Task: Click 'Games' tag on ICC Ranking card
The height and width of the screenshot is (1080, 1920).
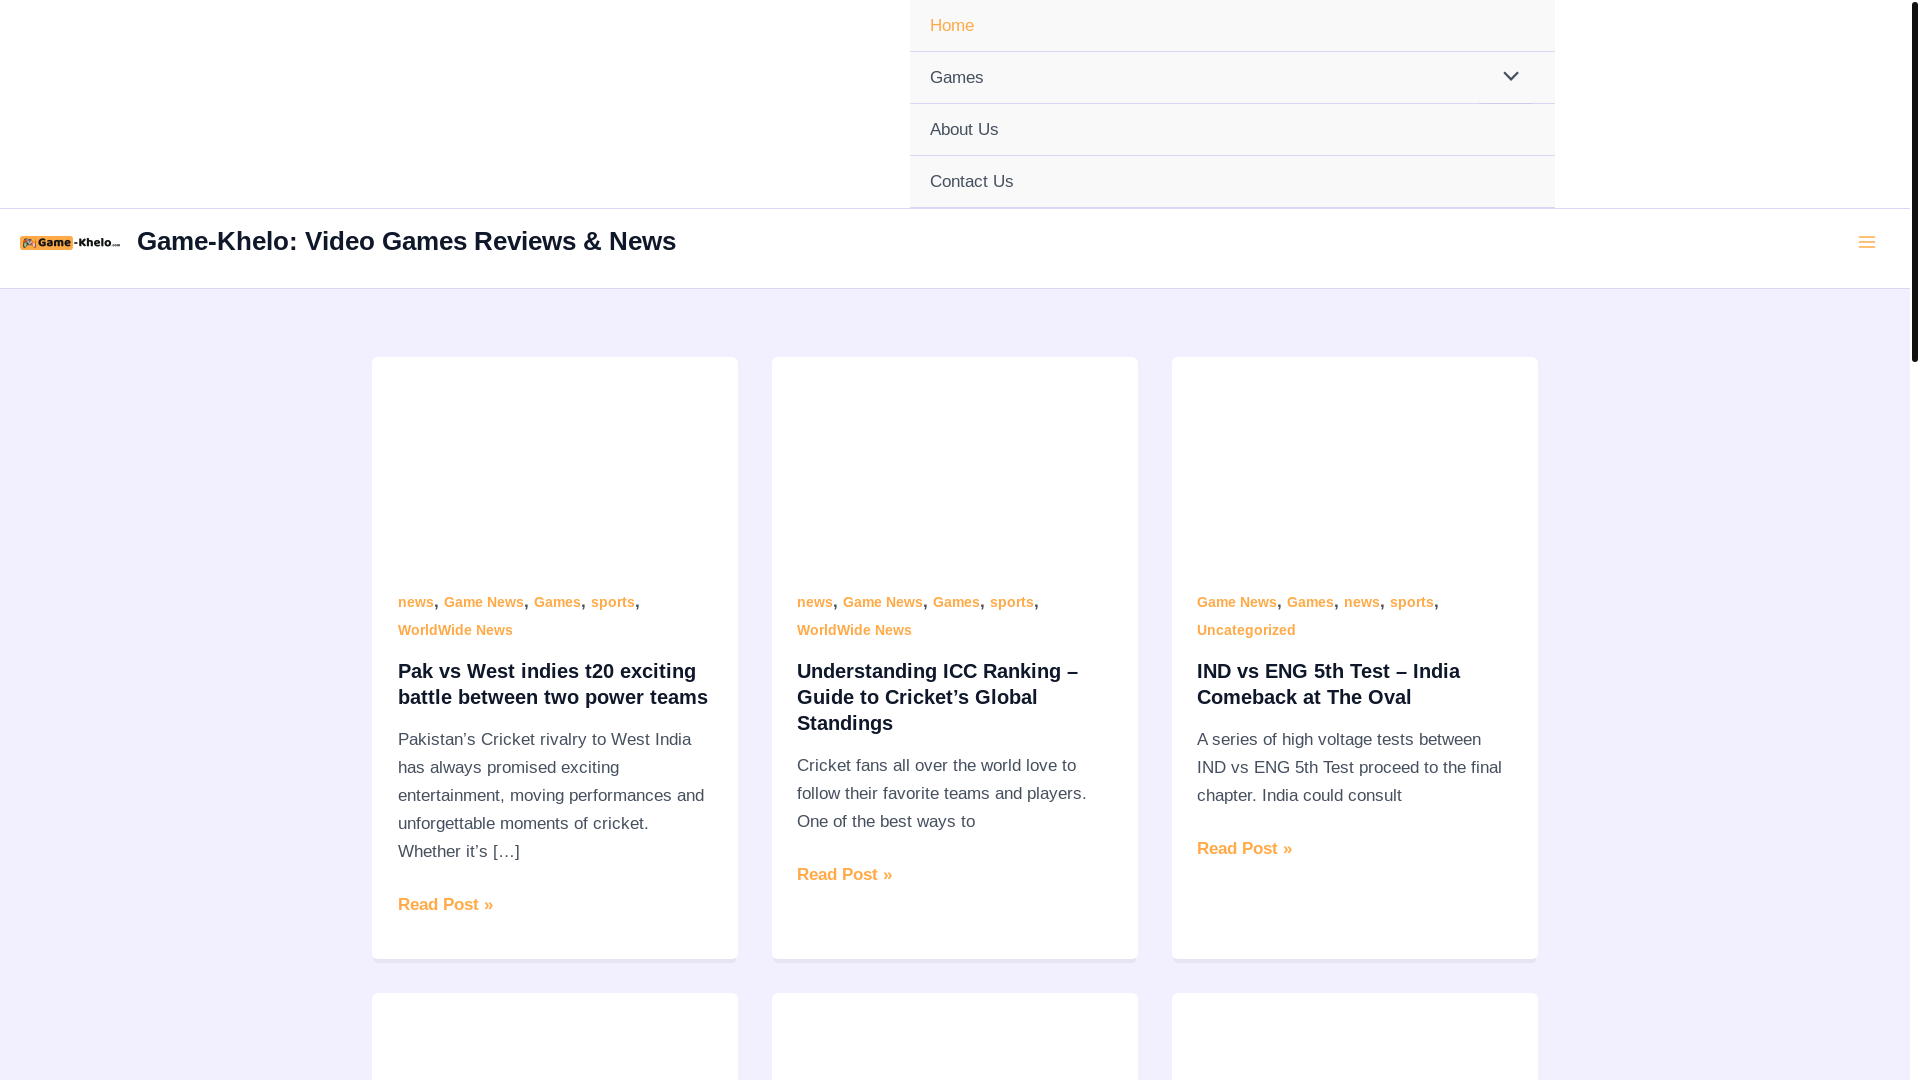Action: point(956,602)
